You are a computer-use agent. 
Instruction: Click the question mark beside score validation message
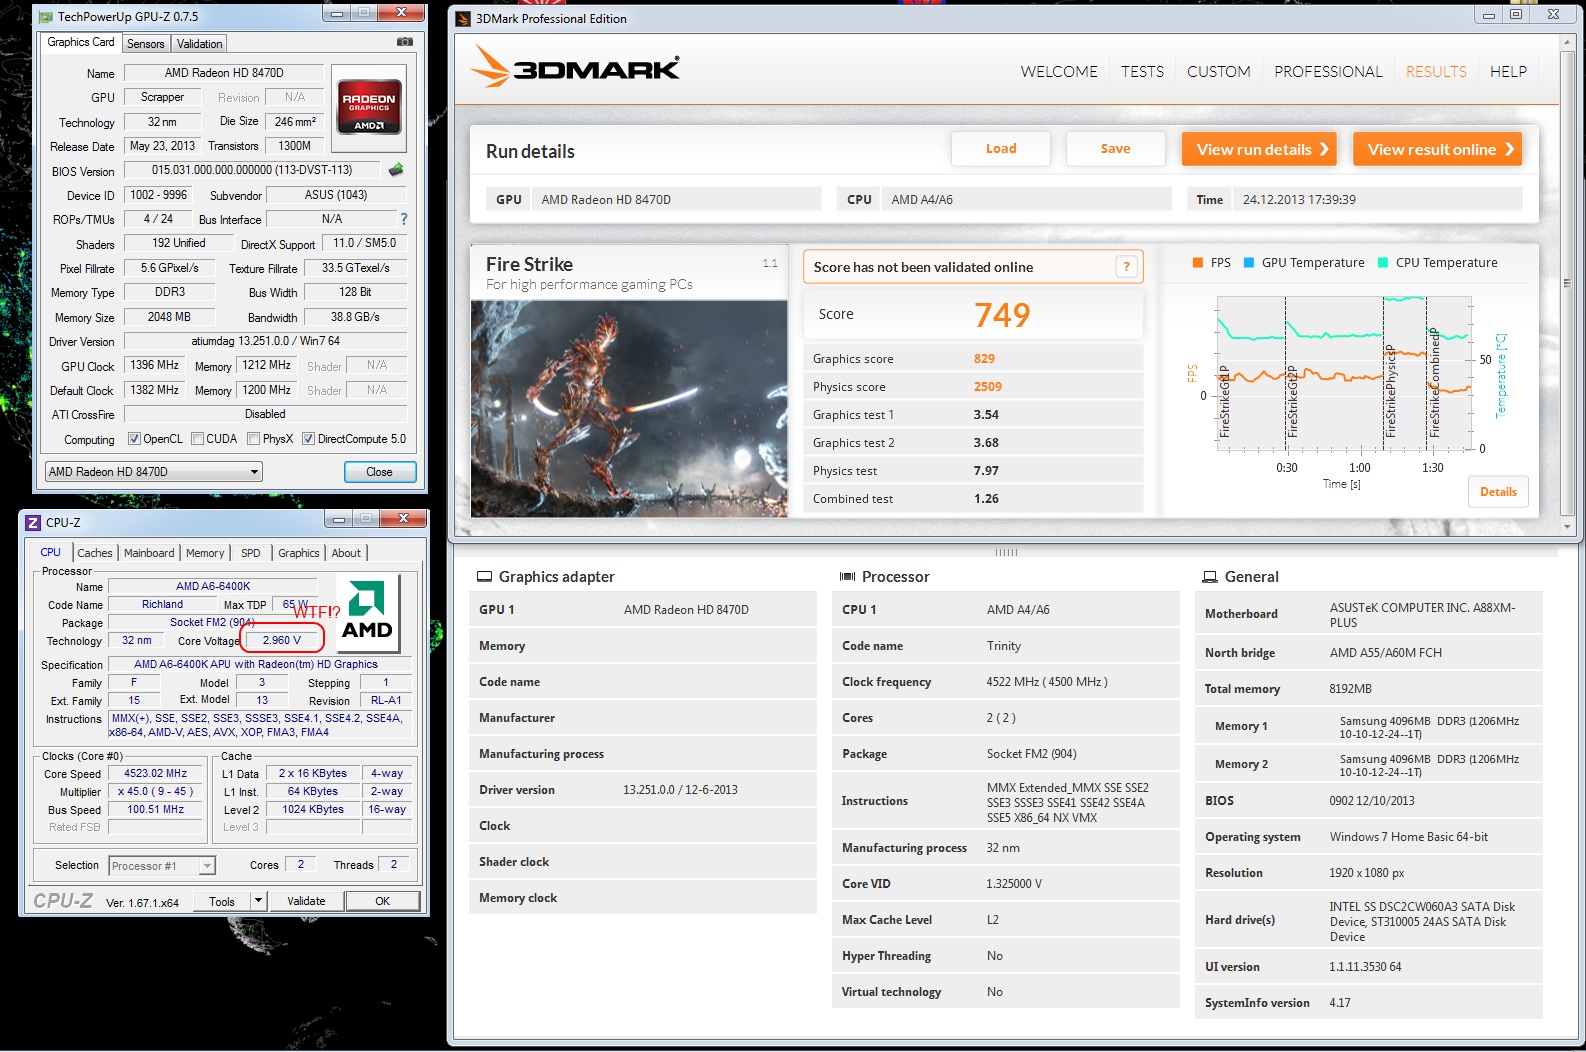1126,267
